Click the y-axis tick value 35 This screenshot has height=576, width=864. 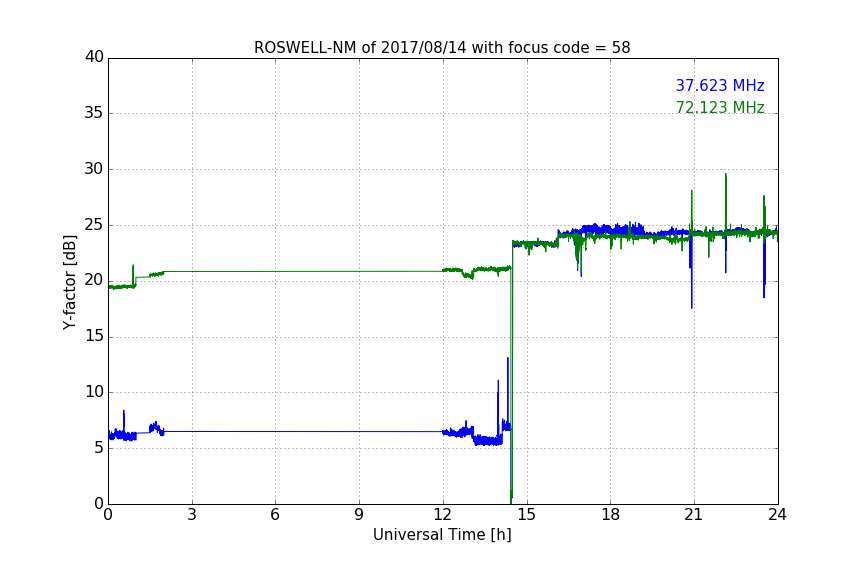click(94, 113)
